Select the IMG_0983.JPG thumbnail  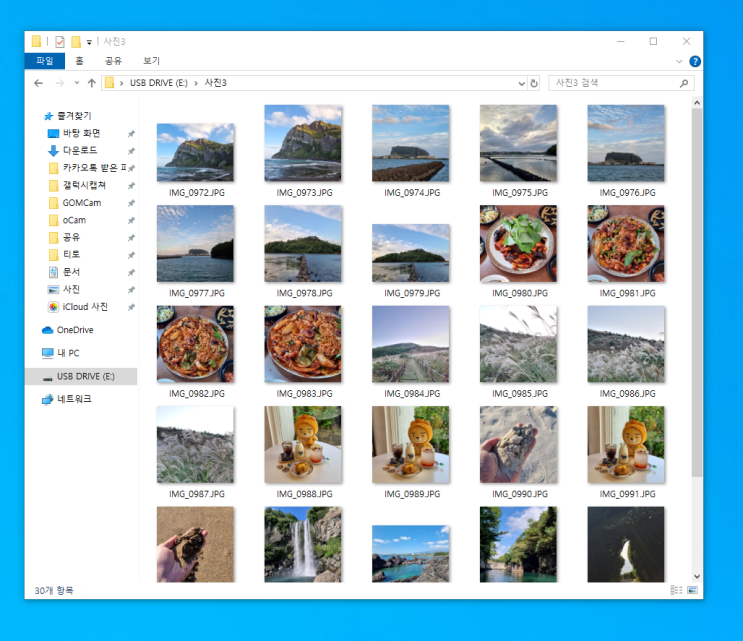[303, 344]
